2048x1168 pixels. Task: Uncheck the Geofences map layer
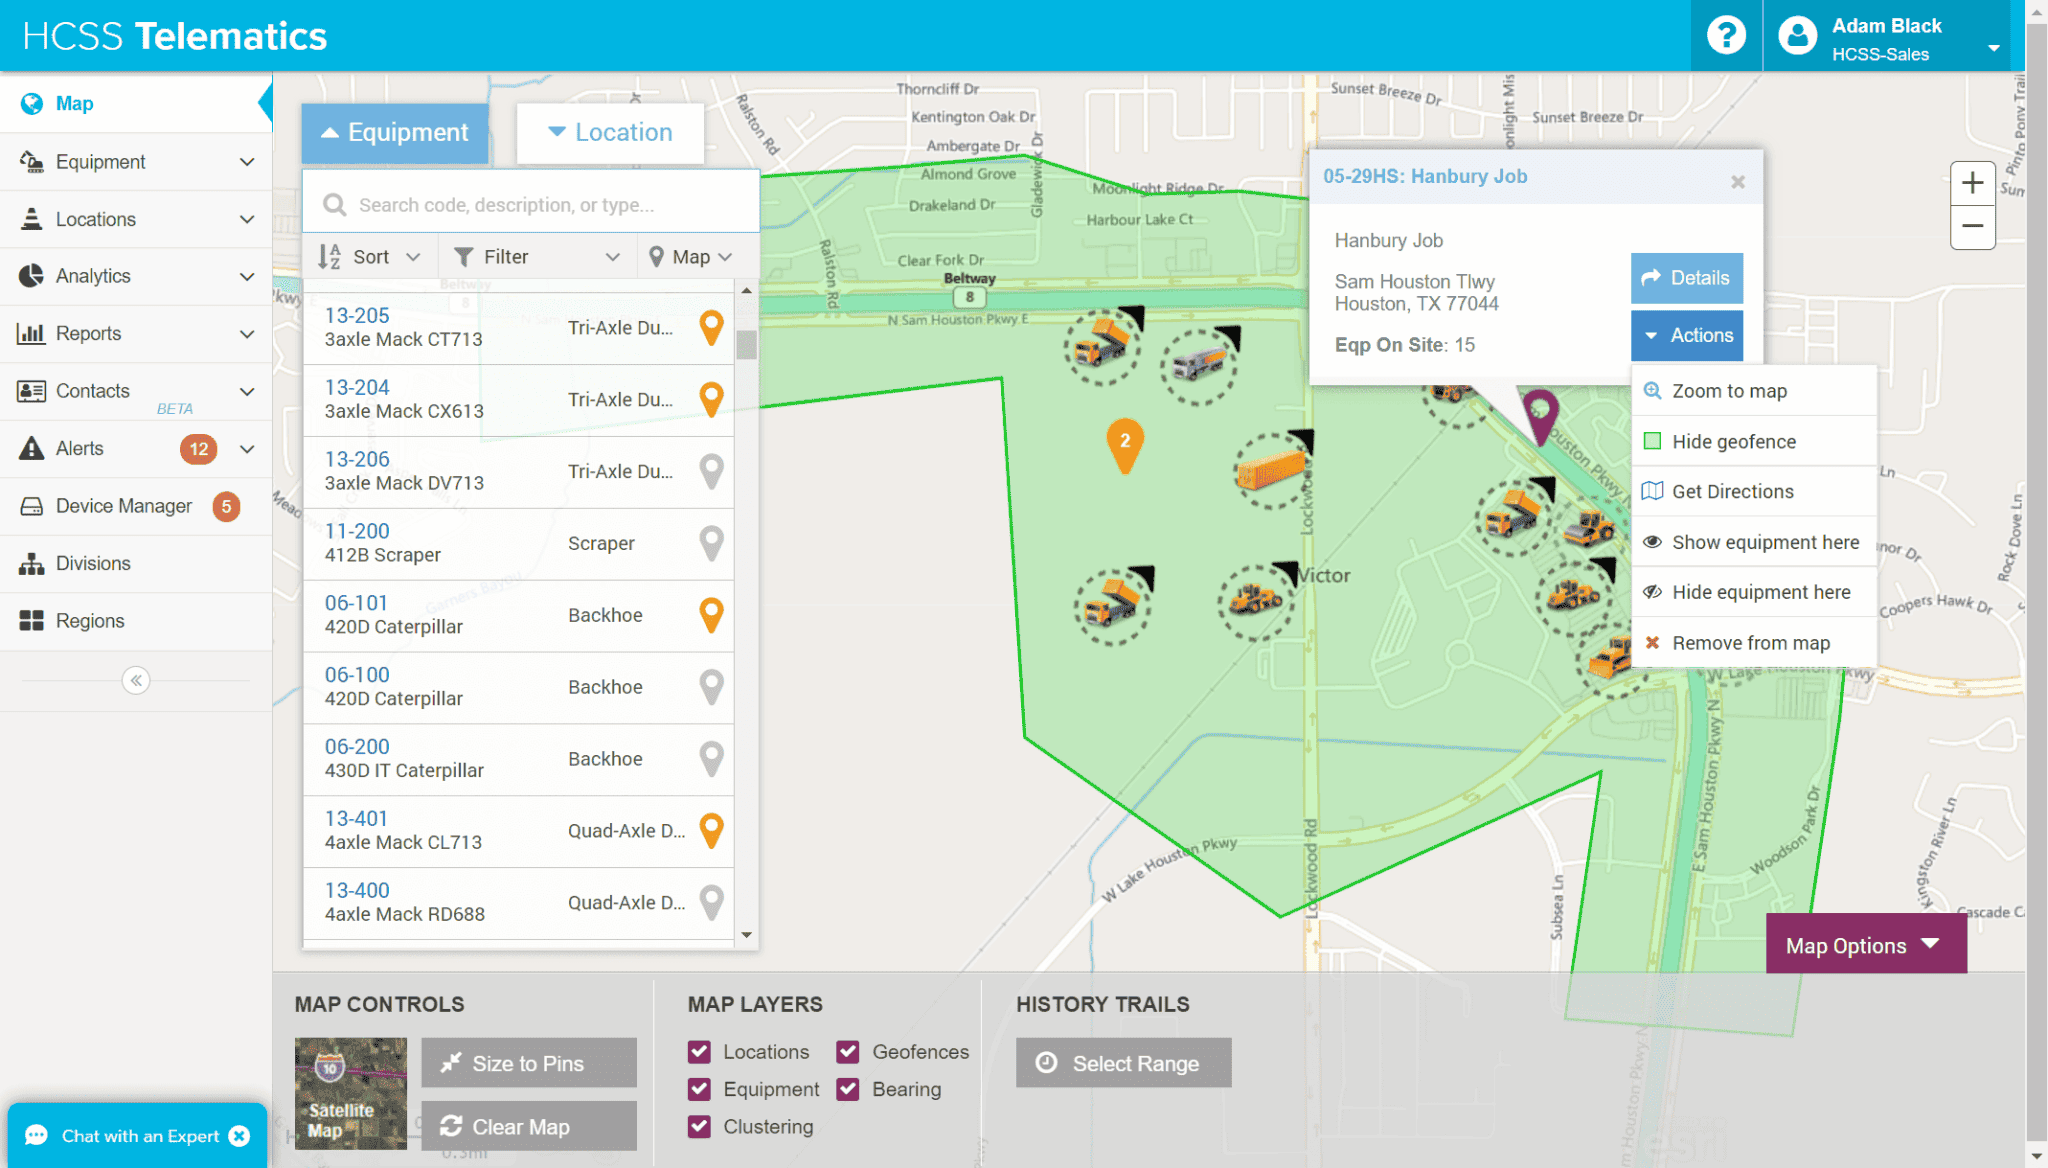[x=849, y=1051]
